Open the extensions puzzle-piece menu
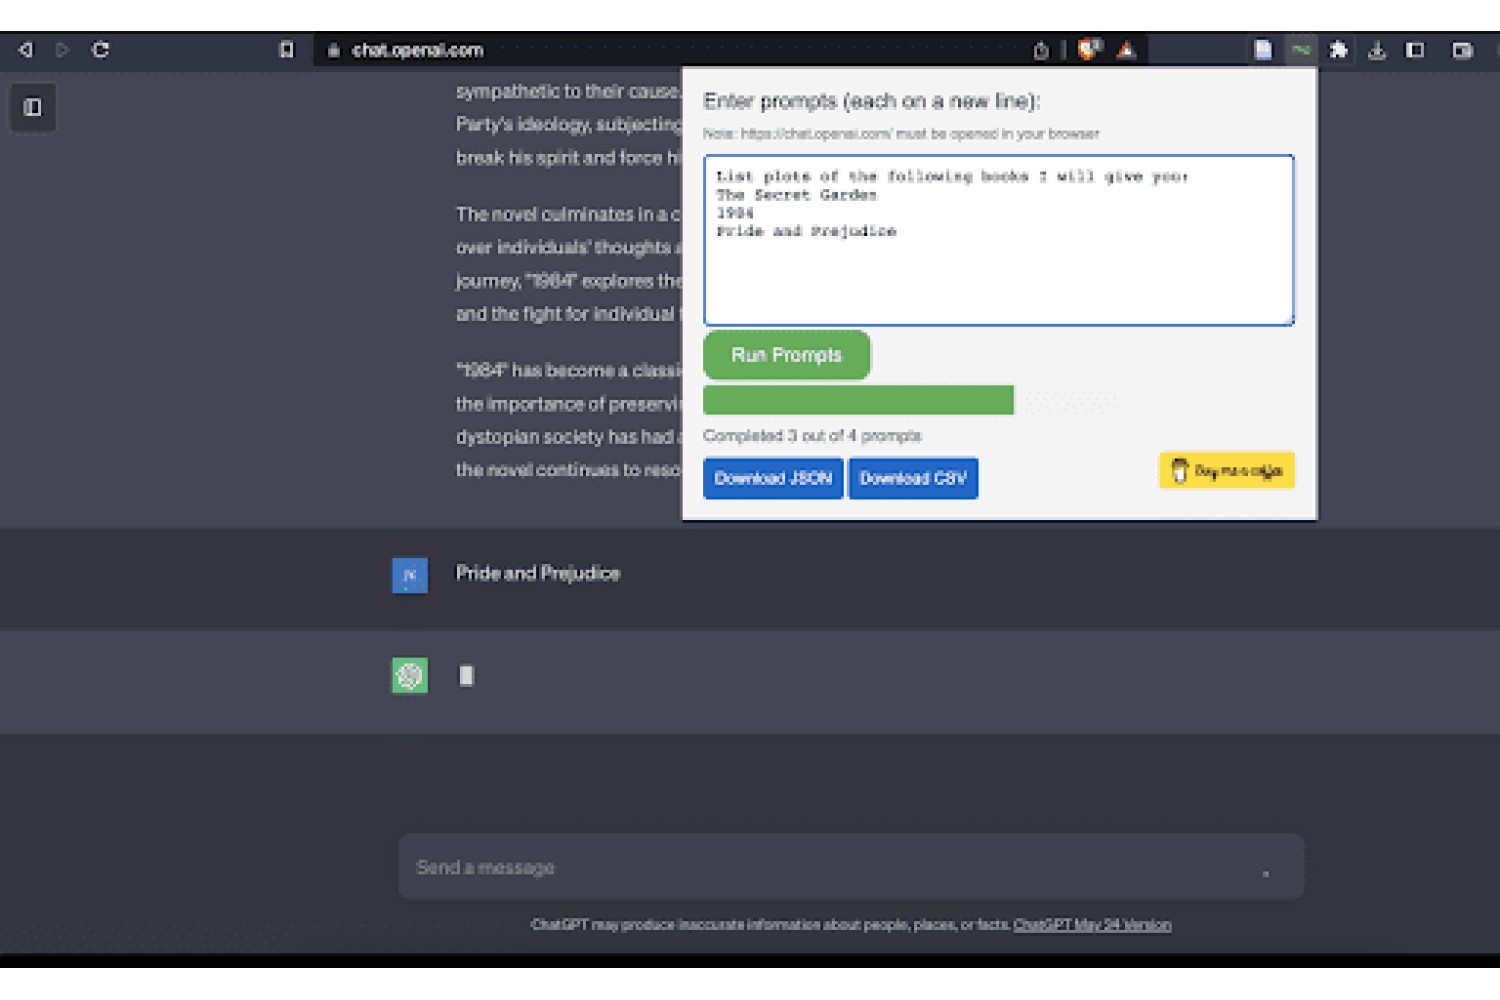Viewport: 1500px width, 1000px height. pos(1339,49)
